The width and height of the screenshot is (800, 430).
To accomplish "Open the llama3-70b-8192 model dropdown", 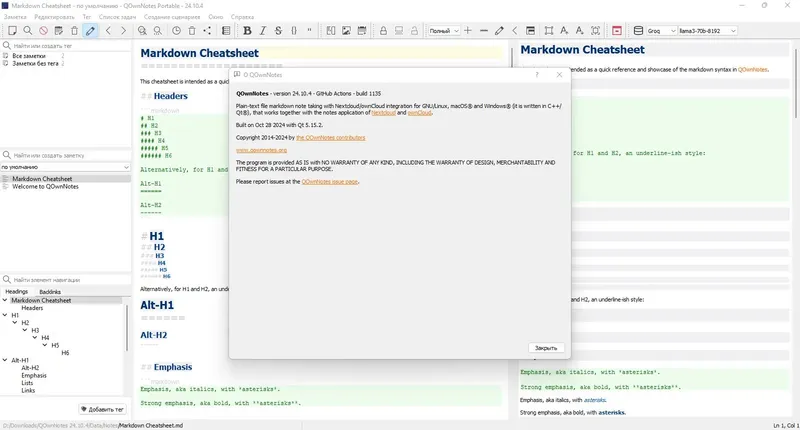I will [707, 31].
